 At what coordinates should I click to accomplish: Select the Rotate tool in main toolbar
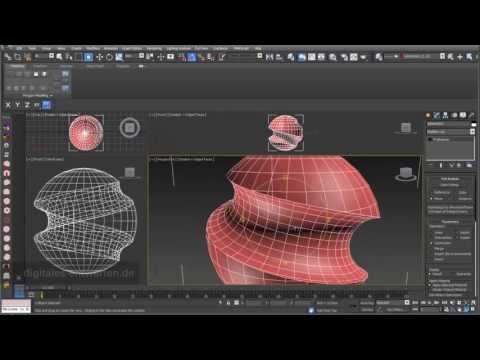pyautogui.click(x=109, y=57)
